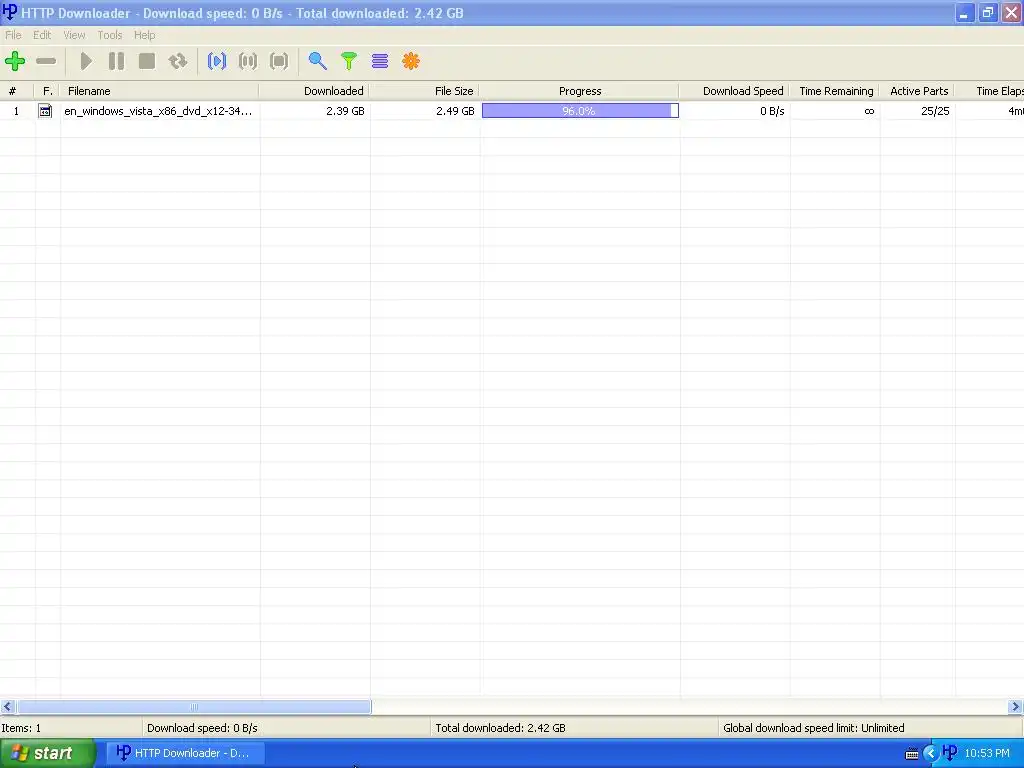Viewport: 1024px width, 768px height.
Task: Click the 2.39 GB downloaded value
Action: coord(345,111)
